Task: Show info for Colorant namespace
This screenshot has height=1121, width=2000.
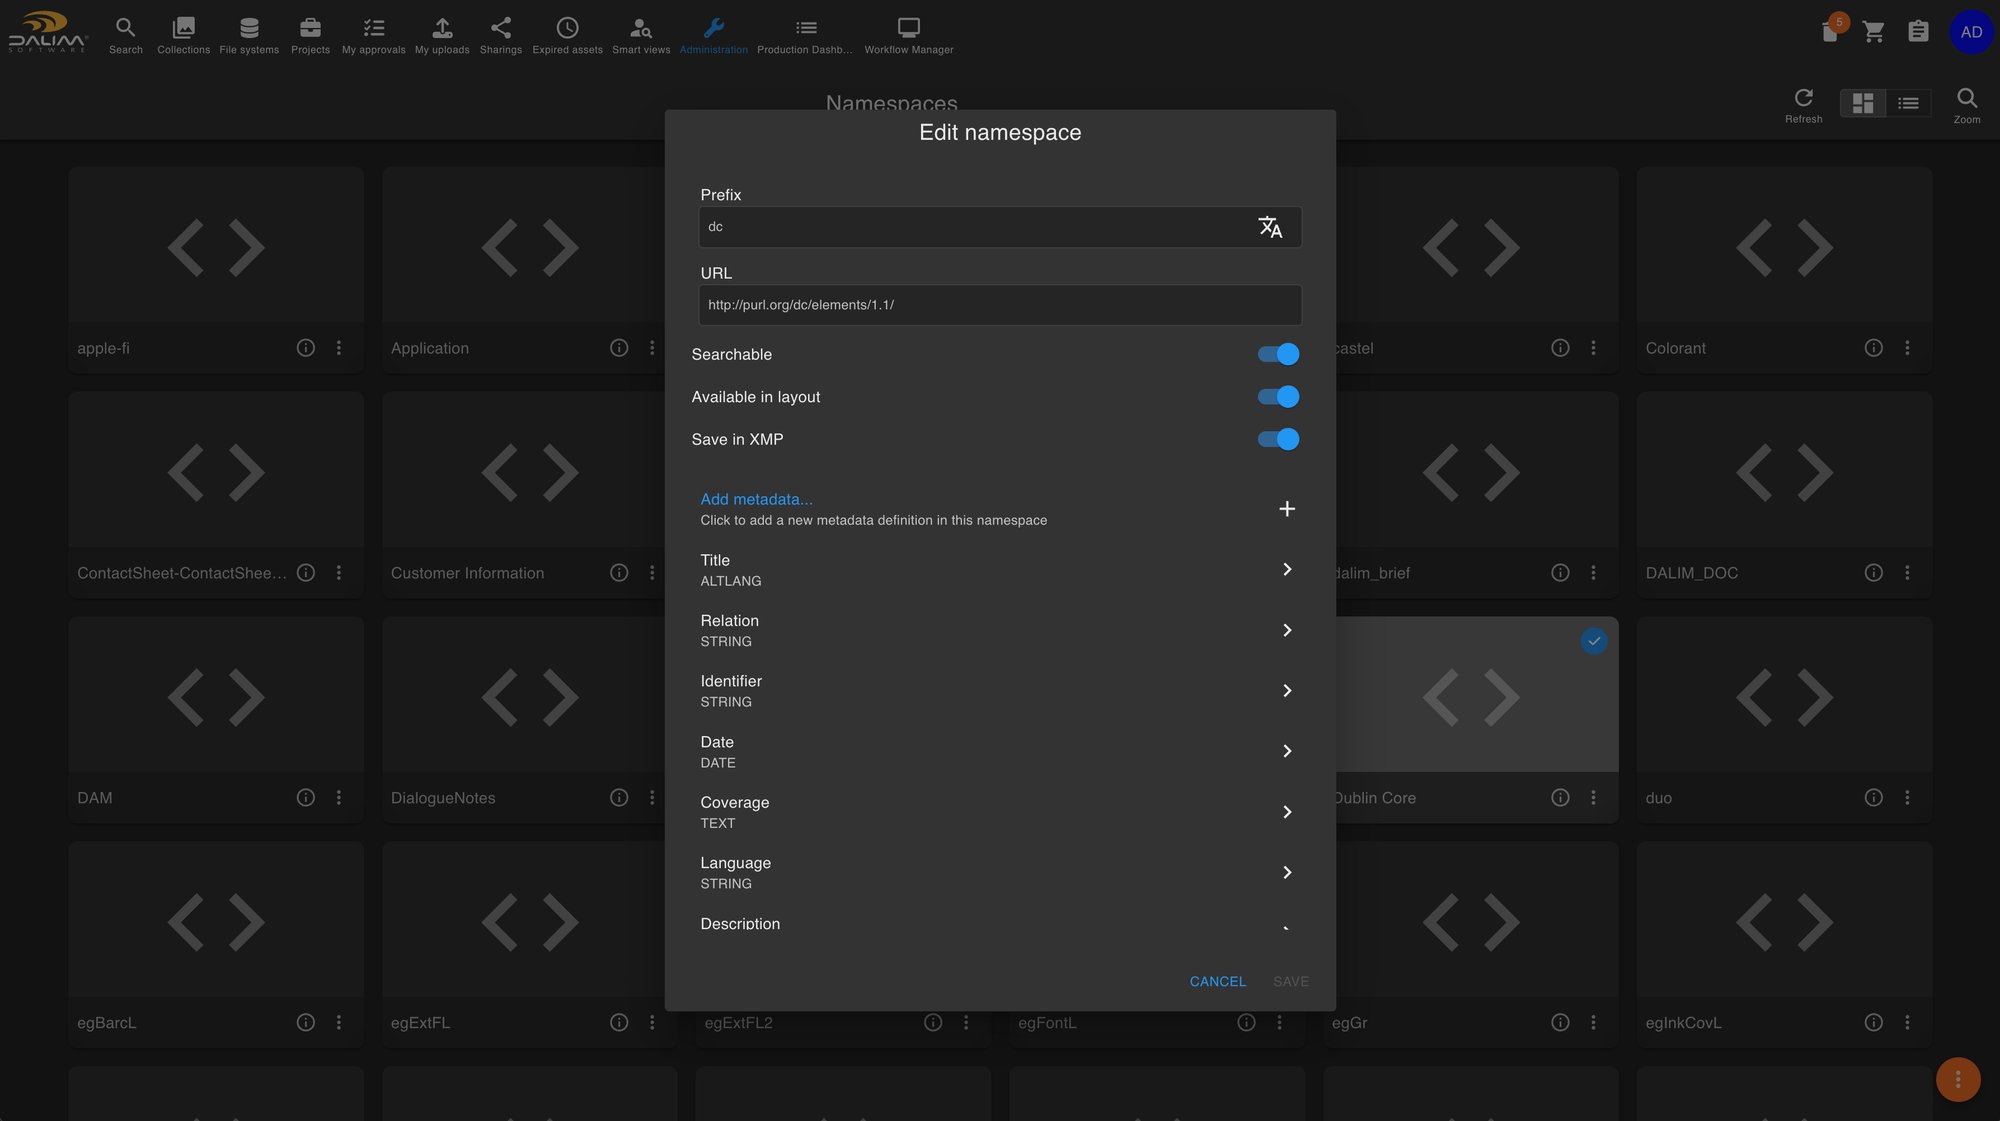Action: (1874, 348)
